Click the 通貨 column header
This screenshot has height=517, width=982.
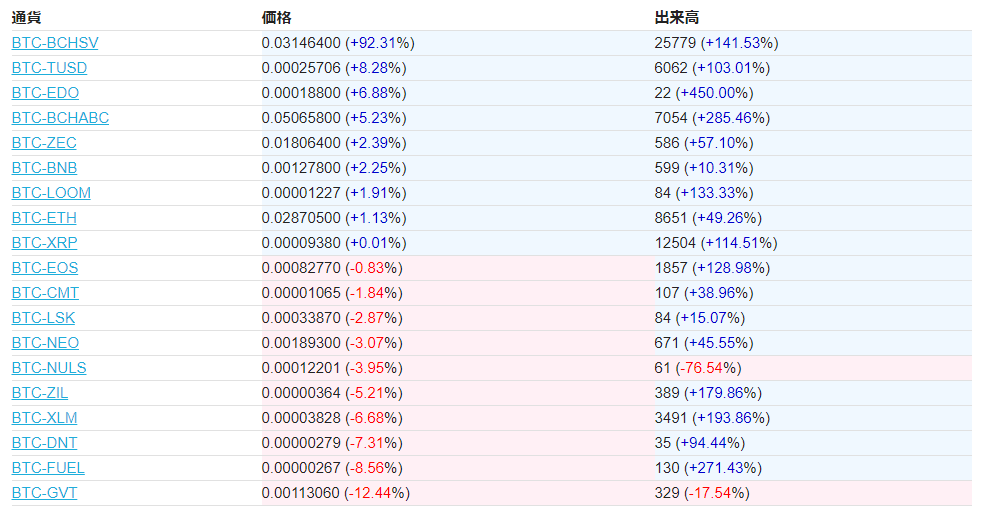pos(27,17)
